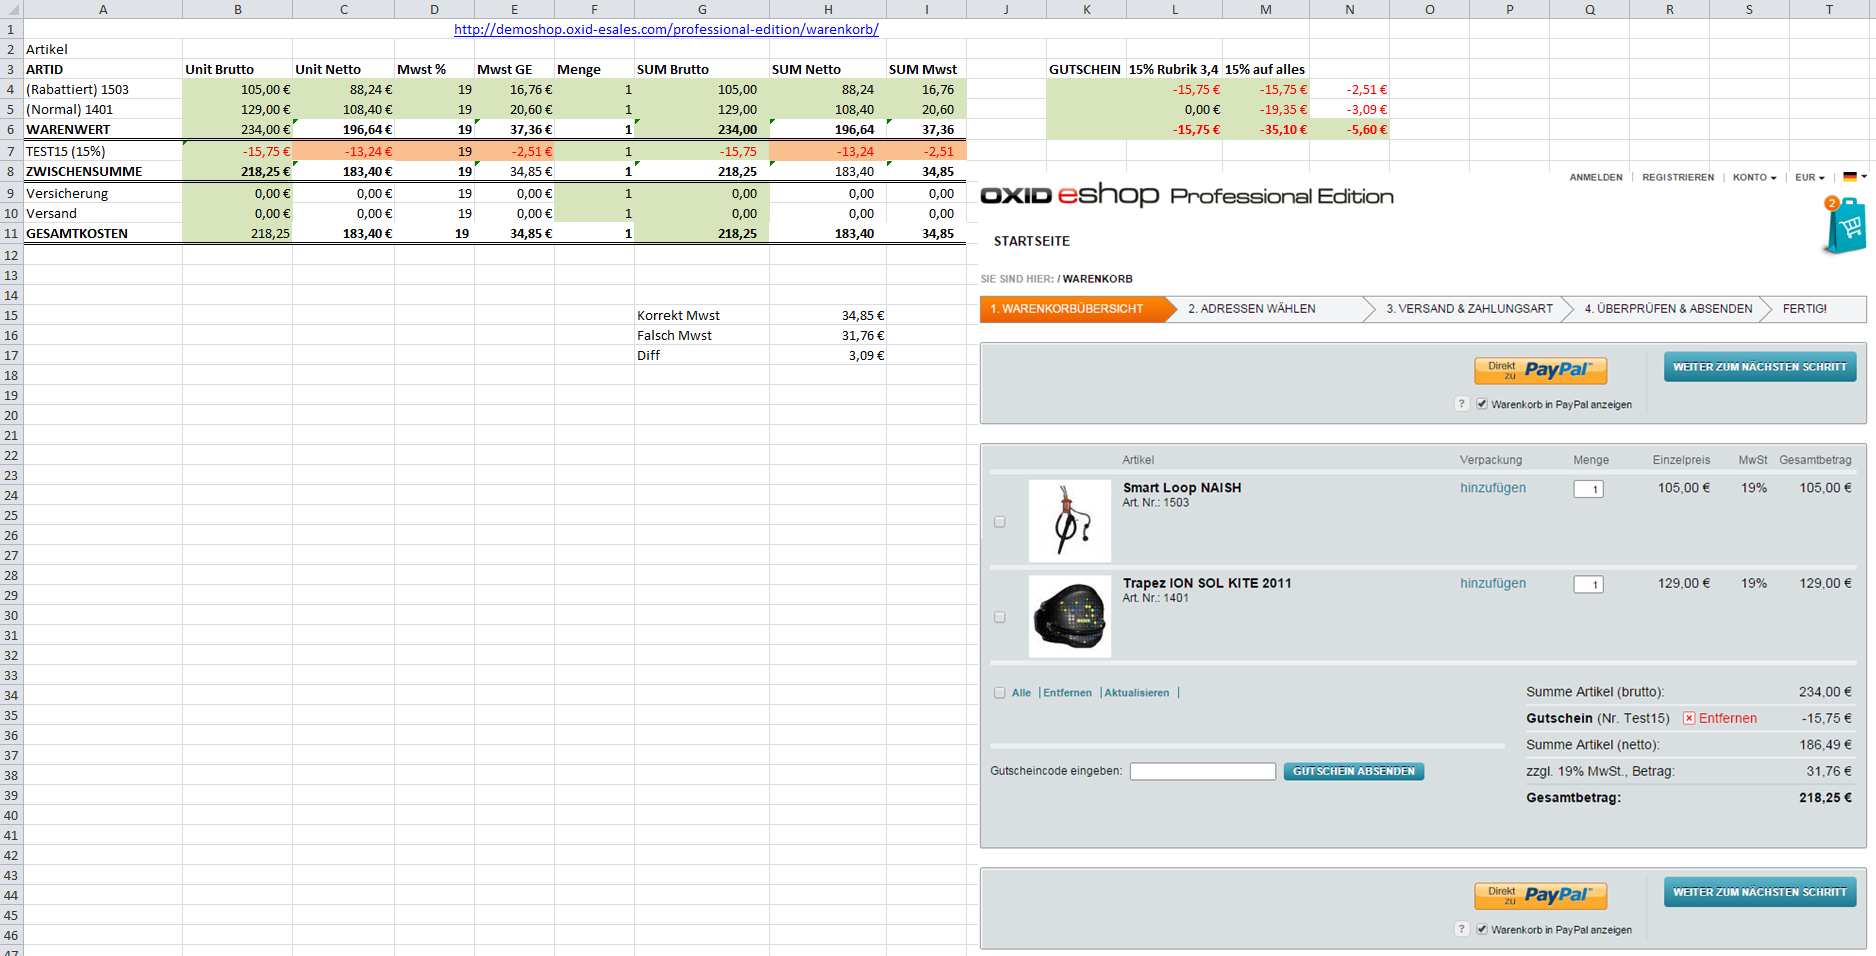The image size is (1876, 956).
Task: Toggle top Warenkorb in PayPal anzeigen checkbox
Action: click(x=1482, y=404)
